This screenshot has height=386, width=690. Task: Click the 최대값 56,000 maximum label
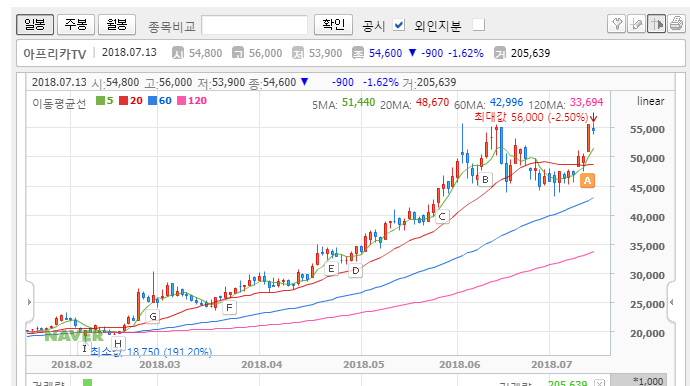pyautogui.click(x=531, y=117)
